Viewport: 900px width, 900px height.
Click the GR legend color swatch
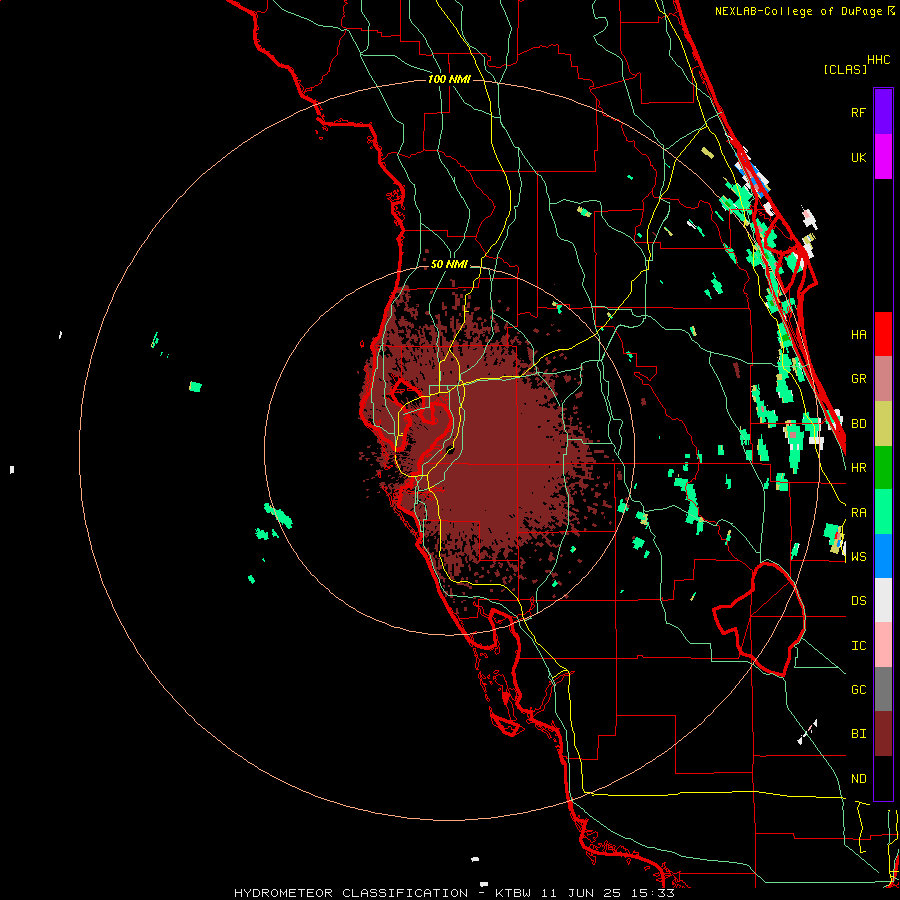tap(883, 379)
